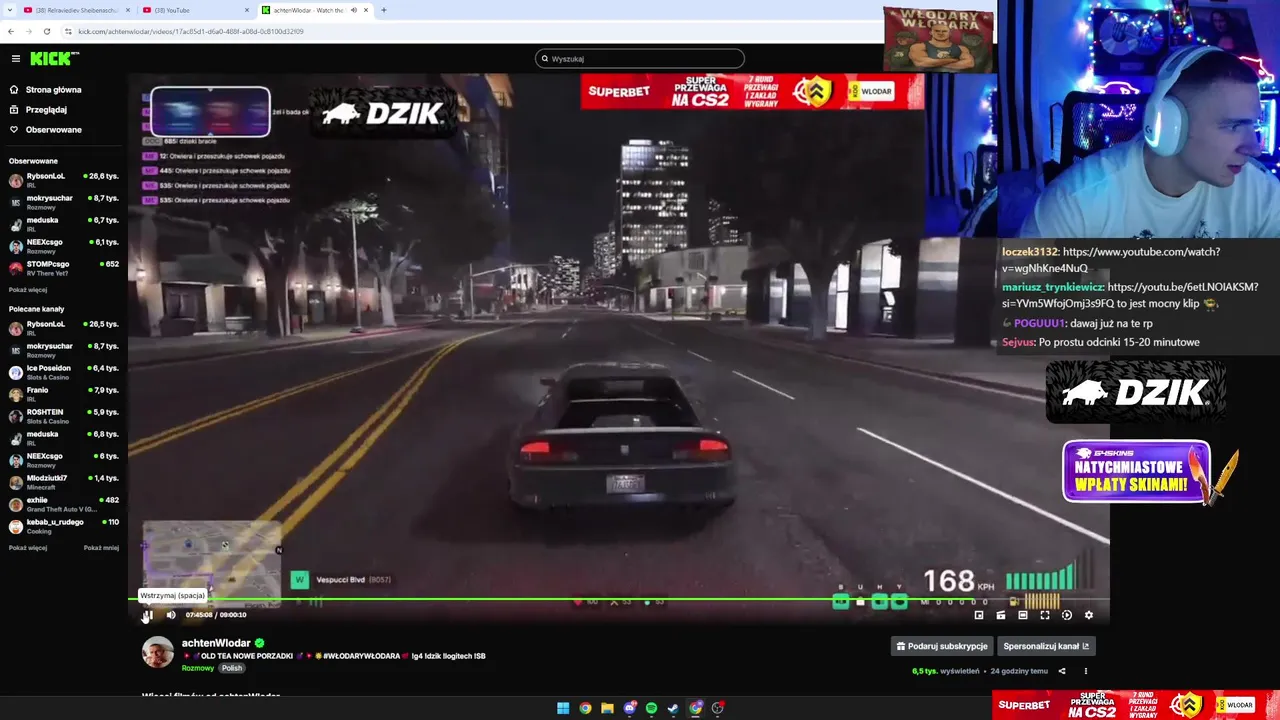This screenshot has width=1280, height=720.
Task: Mute the Kick tab via speaker icon
Action: pos(353,10)
